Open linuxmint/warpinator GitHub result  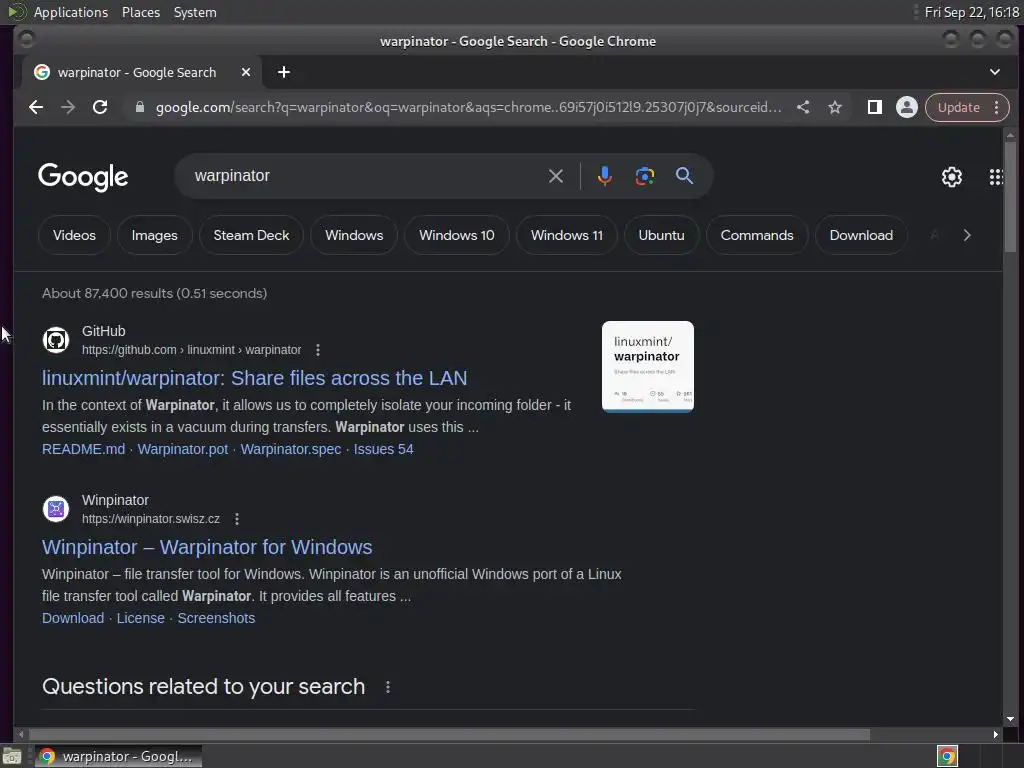pos(254,378)
